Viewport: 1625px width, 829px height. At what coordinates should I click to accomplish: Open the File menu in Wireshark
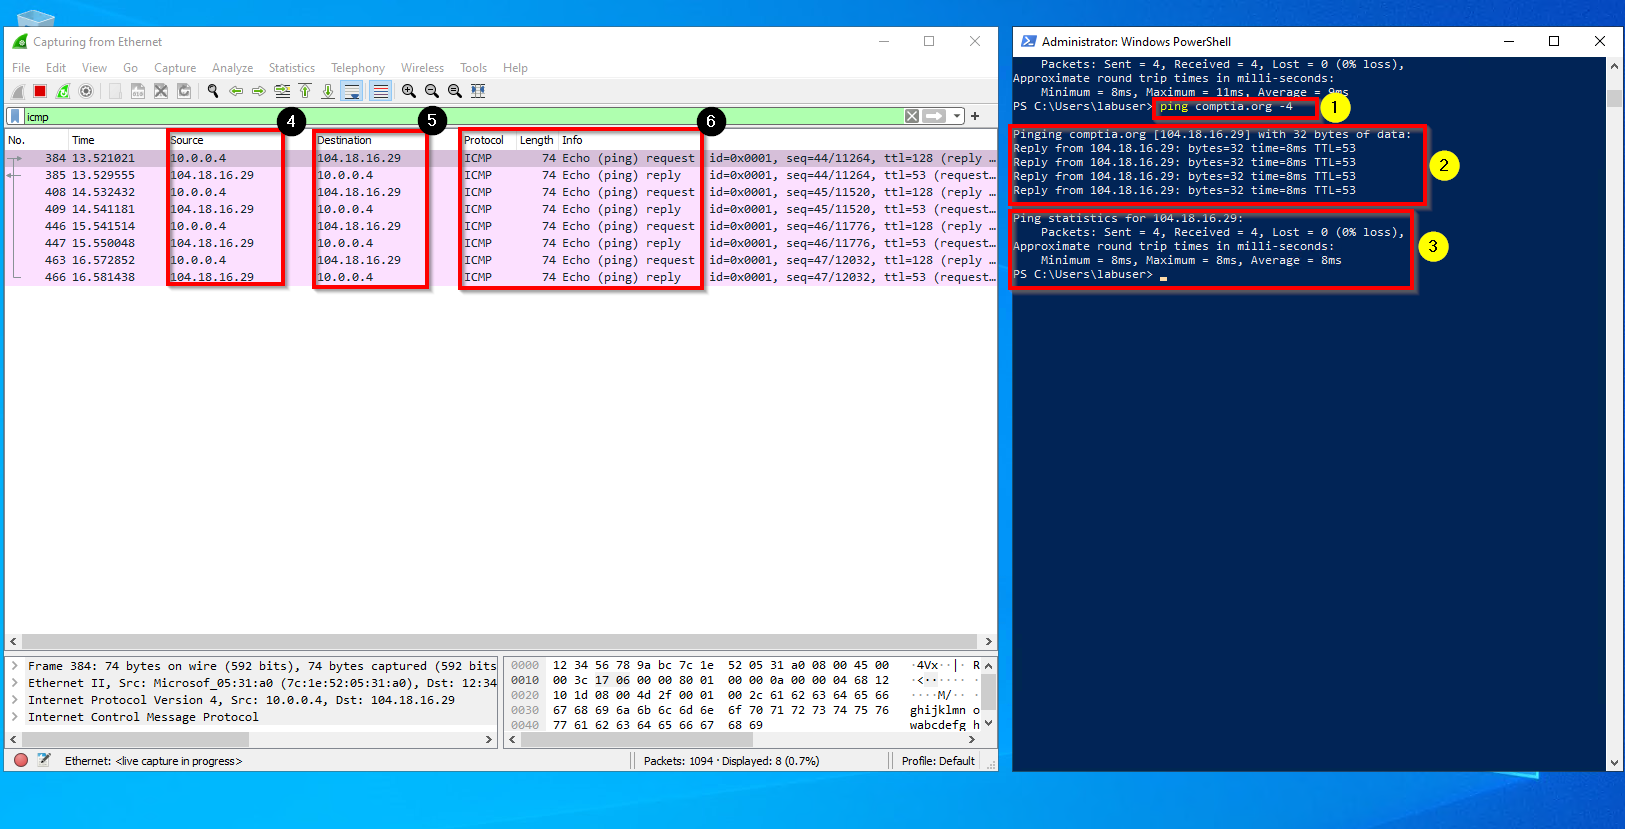click(21, 68)
